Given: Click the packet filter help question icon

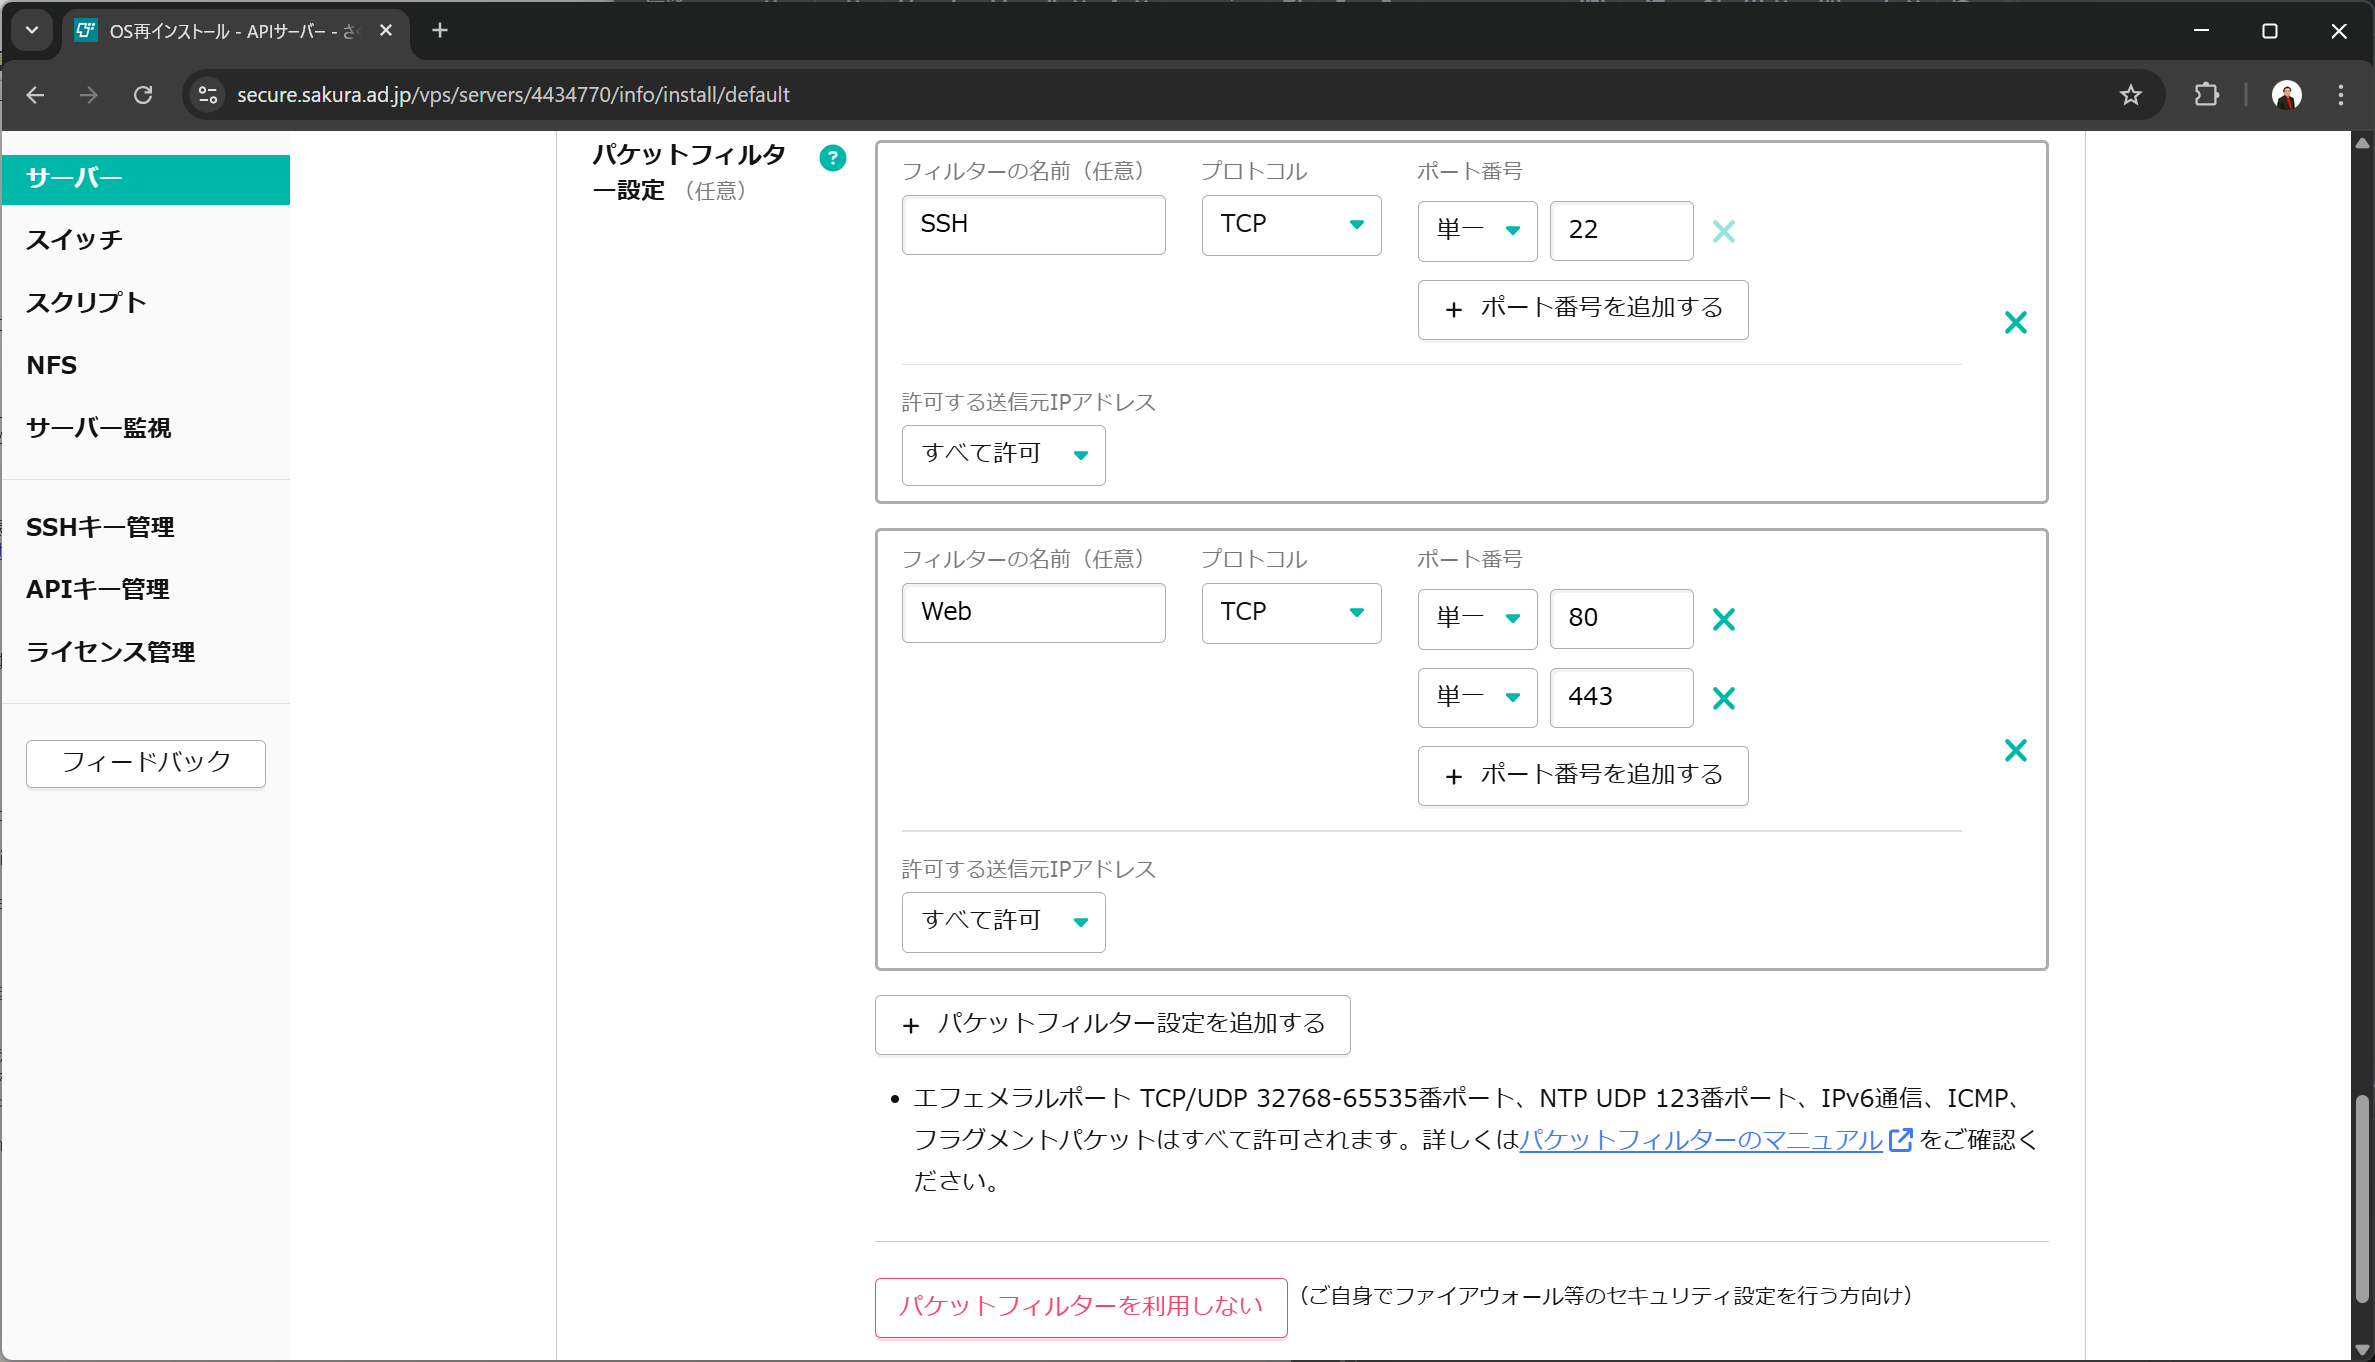Looking at the screenshot, I should click(x=832, y=158).
